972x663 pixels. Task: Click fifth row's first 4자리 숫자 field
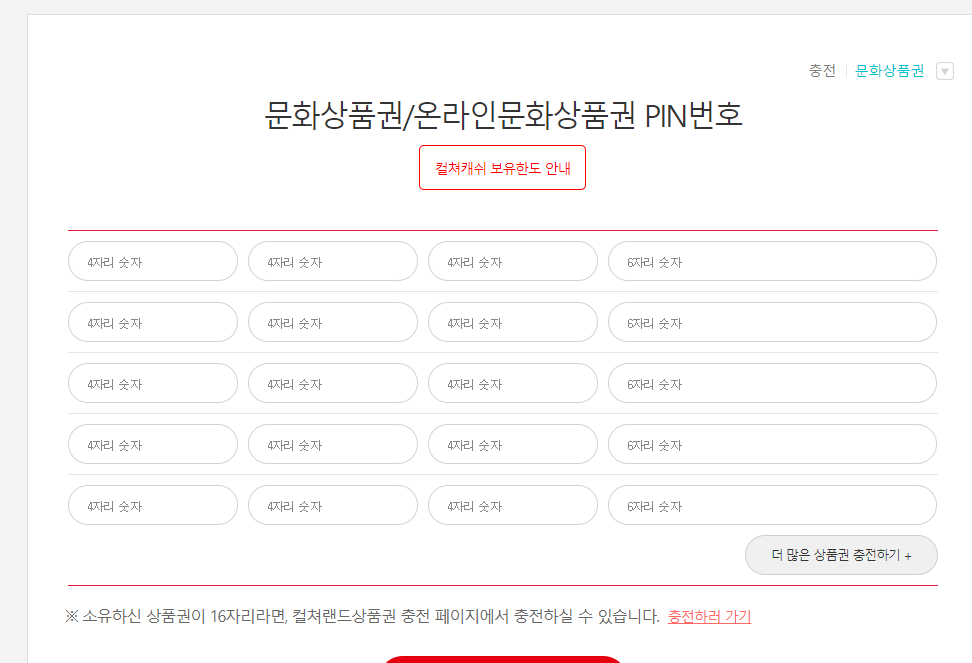(152, 505)
